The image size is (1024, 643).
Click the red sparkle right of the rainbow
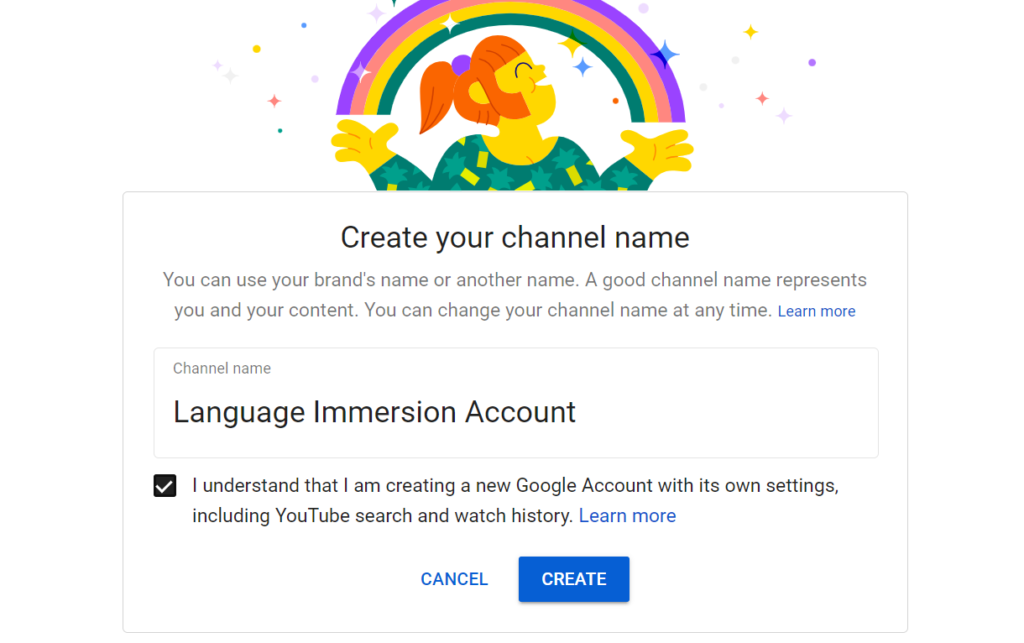tap(762, 98)
